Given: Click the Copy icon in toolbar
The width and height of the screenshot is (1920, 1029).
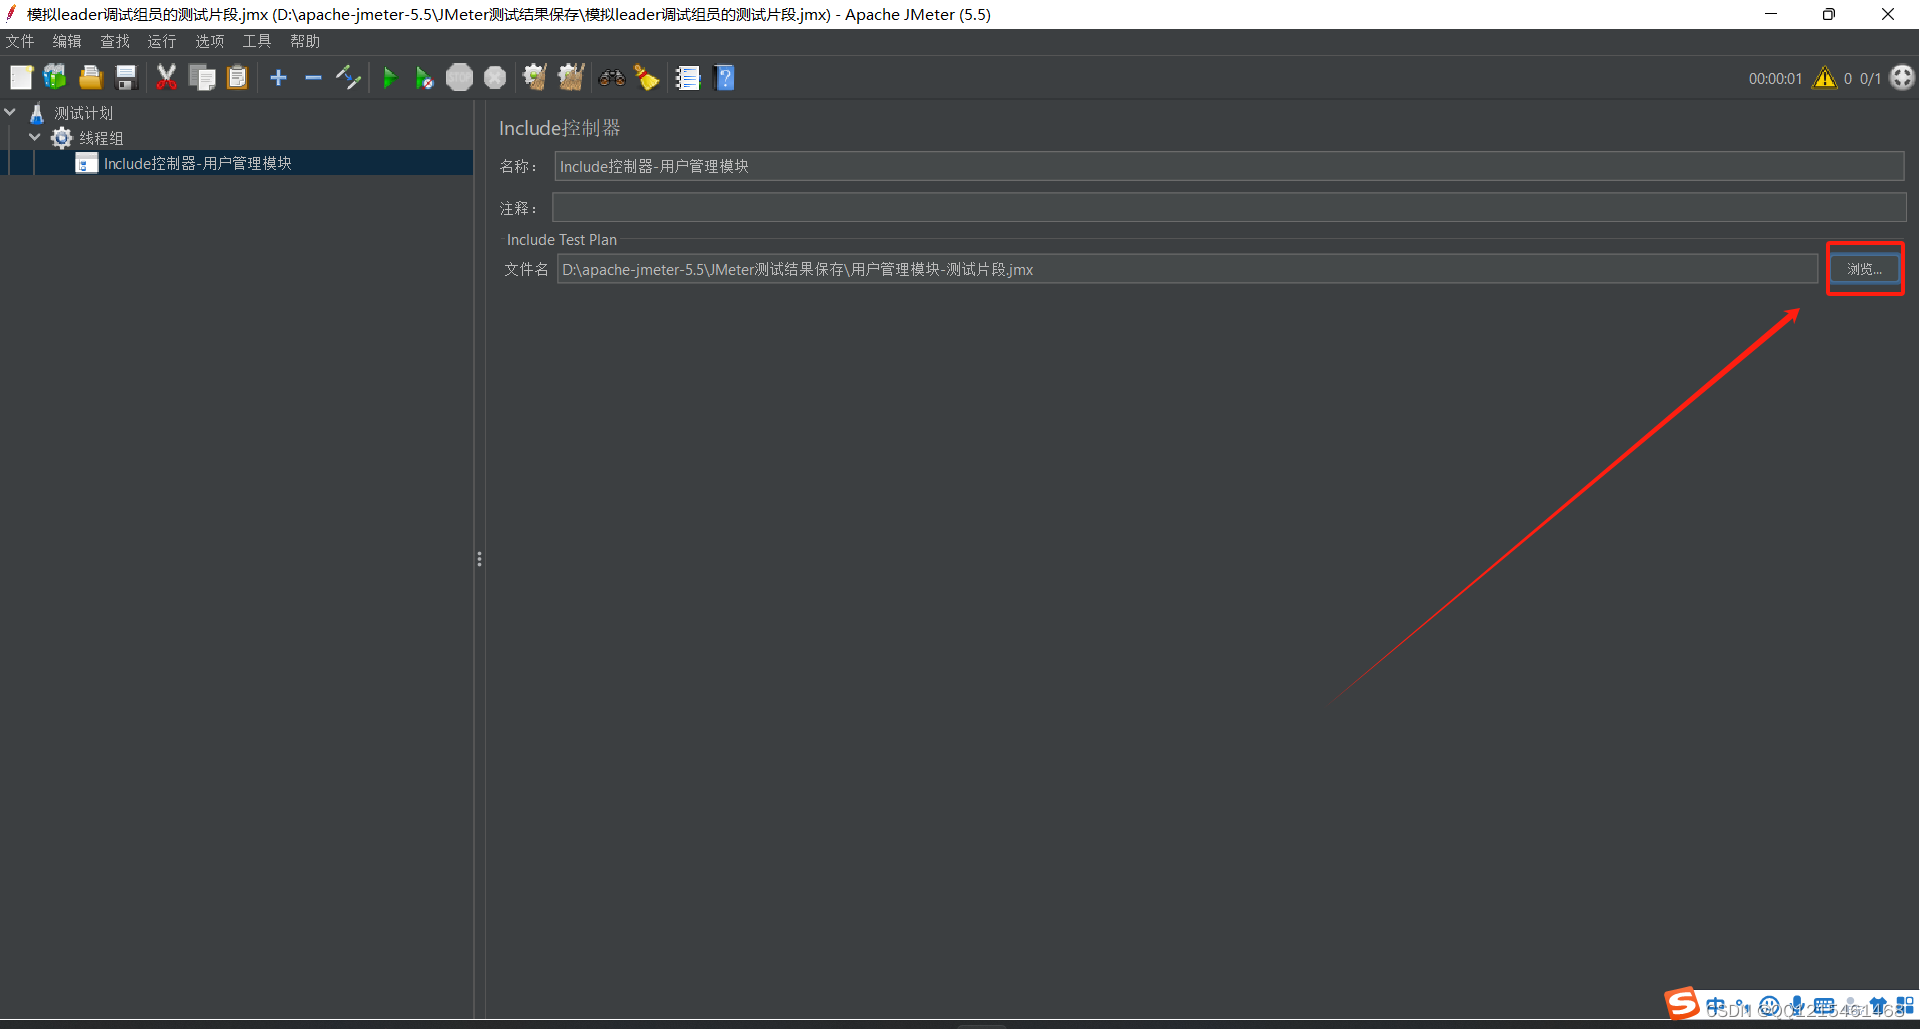Looking at the screenshot, I should pyautogui.click(x=202, y=78).
